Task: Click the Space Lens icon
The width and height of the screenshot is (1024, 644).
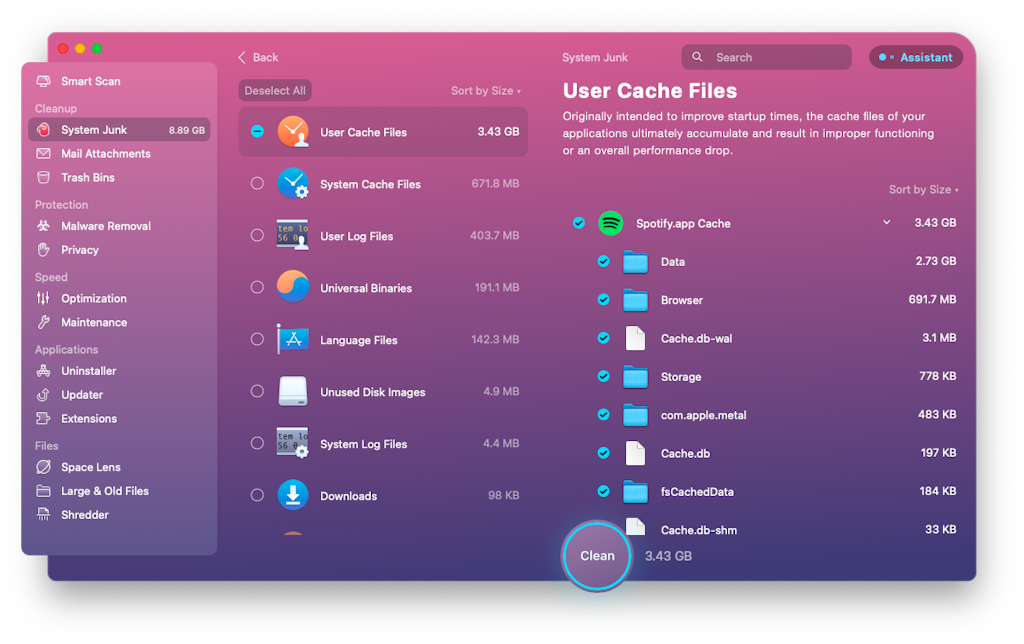Action: pos(43,467)
